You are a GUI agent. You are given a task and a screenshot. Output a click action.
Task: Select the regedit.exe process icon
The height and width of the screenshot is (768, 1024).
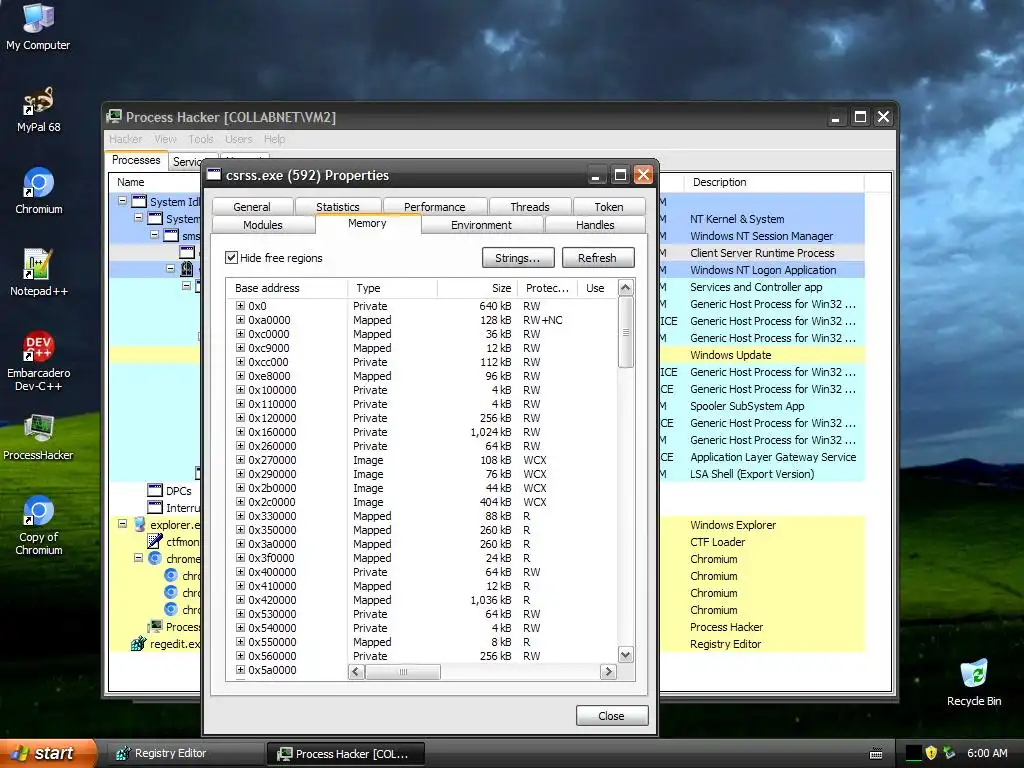(138, 643)
